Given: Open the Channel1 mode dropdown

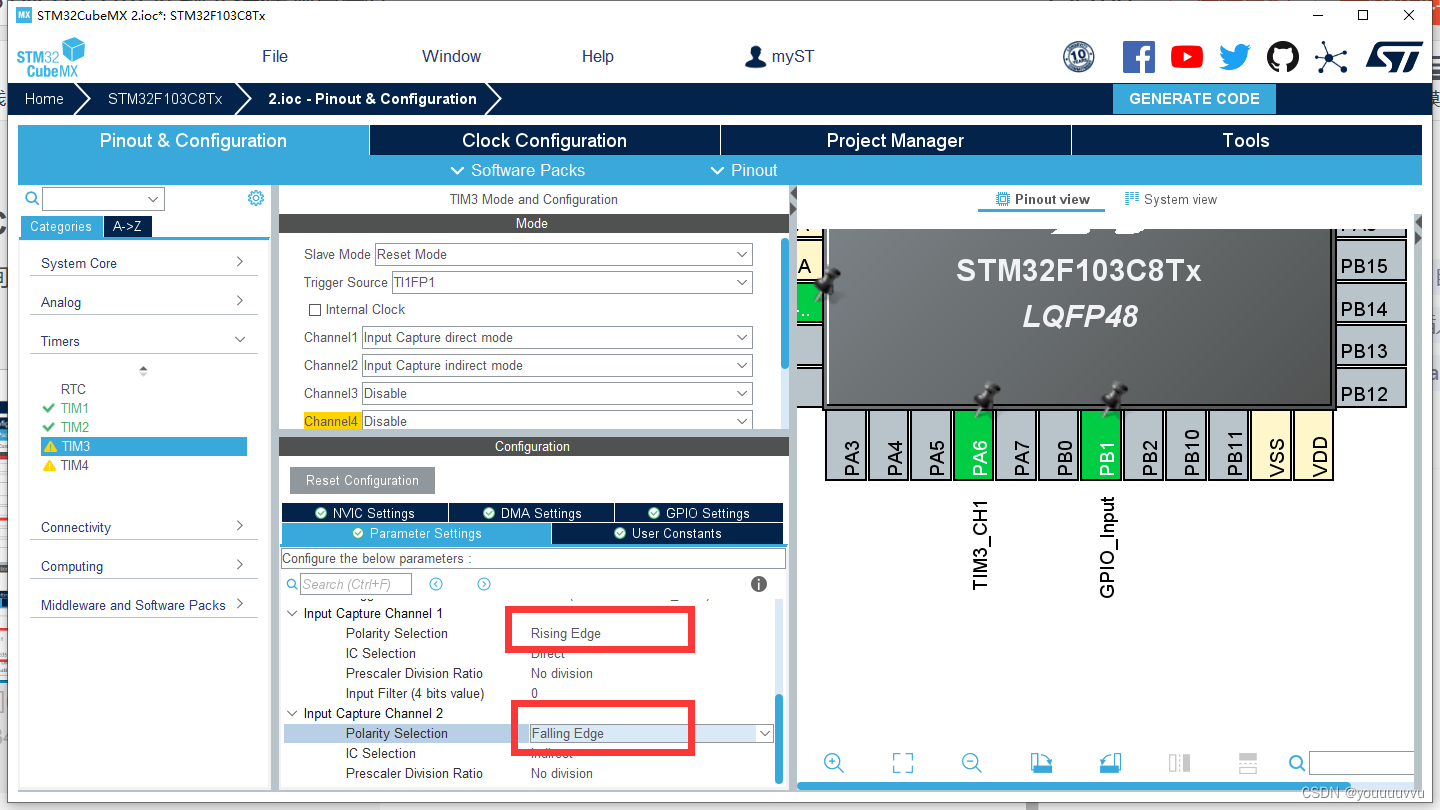Looking at the screenshot, I should point(557,337).
